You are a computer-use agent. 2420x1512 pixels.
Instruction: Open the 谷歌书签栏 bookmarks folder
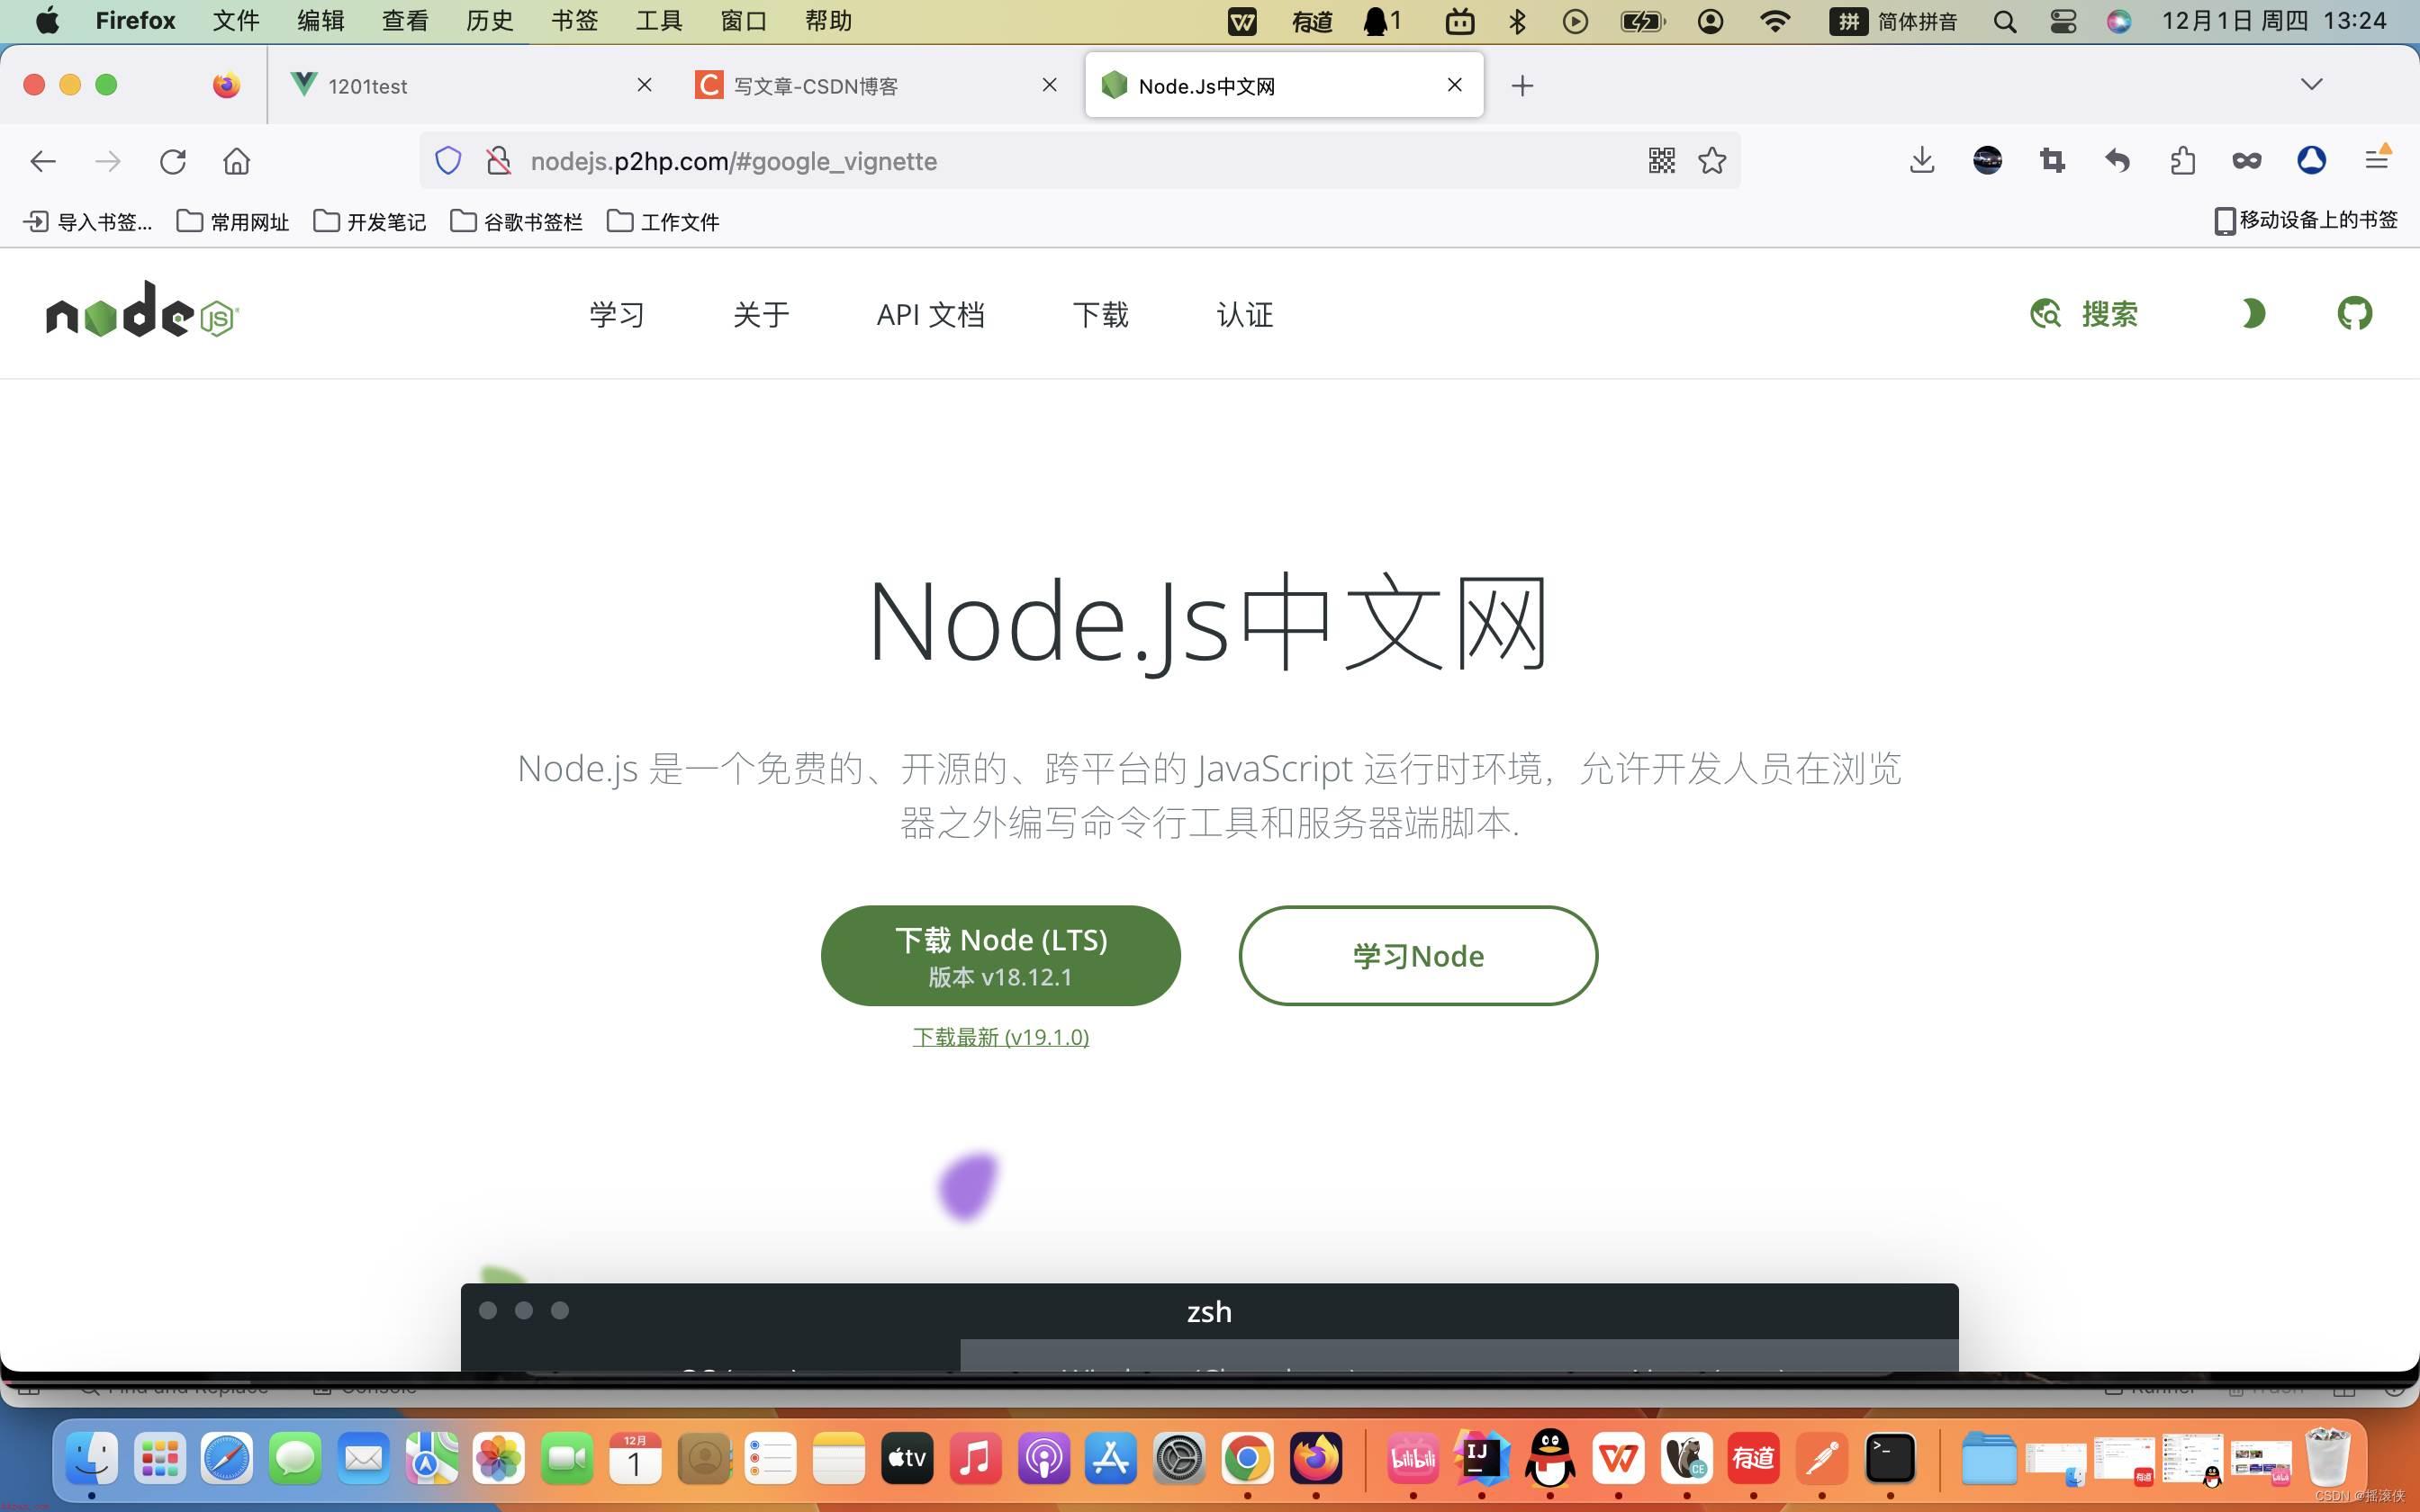pyautogui.click(x=516, y=221)
